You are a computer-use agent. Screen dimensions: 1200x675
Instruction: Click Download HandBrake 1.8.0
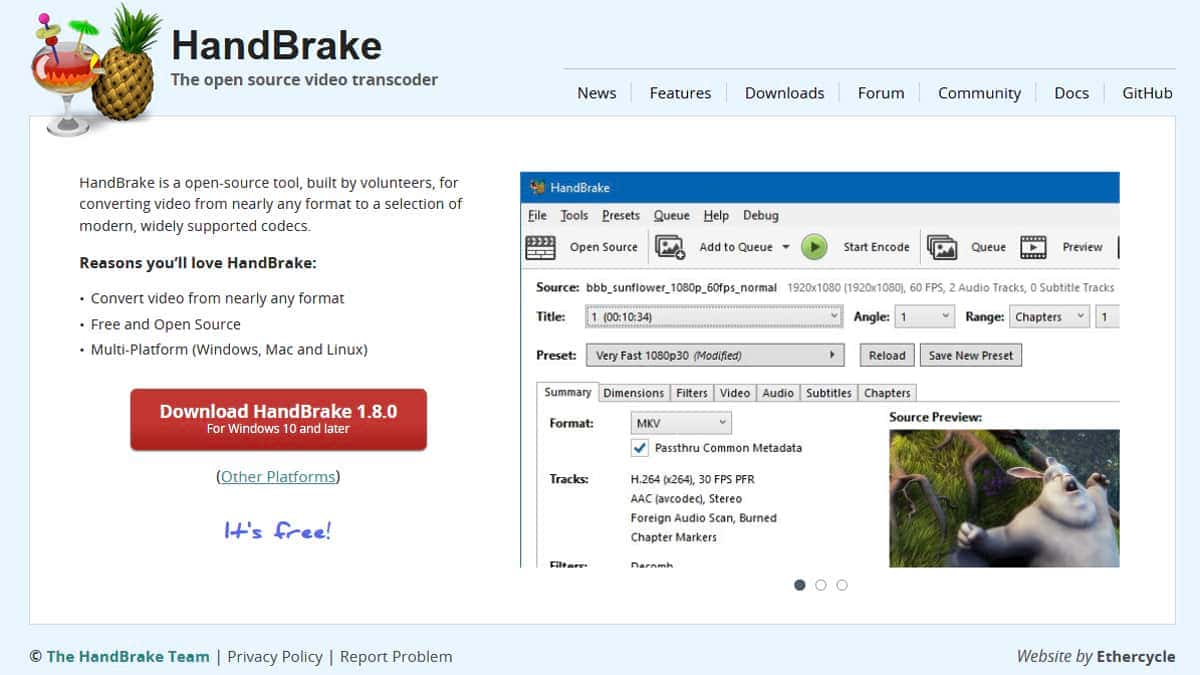point(277,418)
